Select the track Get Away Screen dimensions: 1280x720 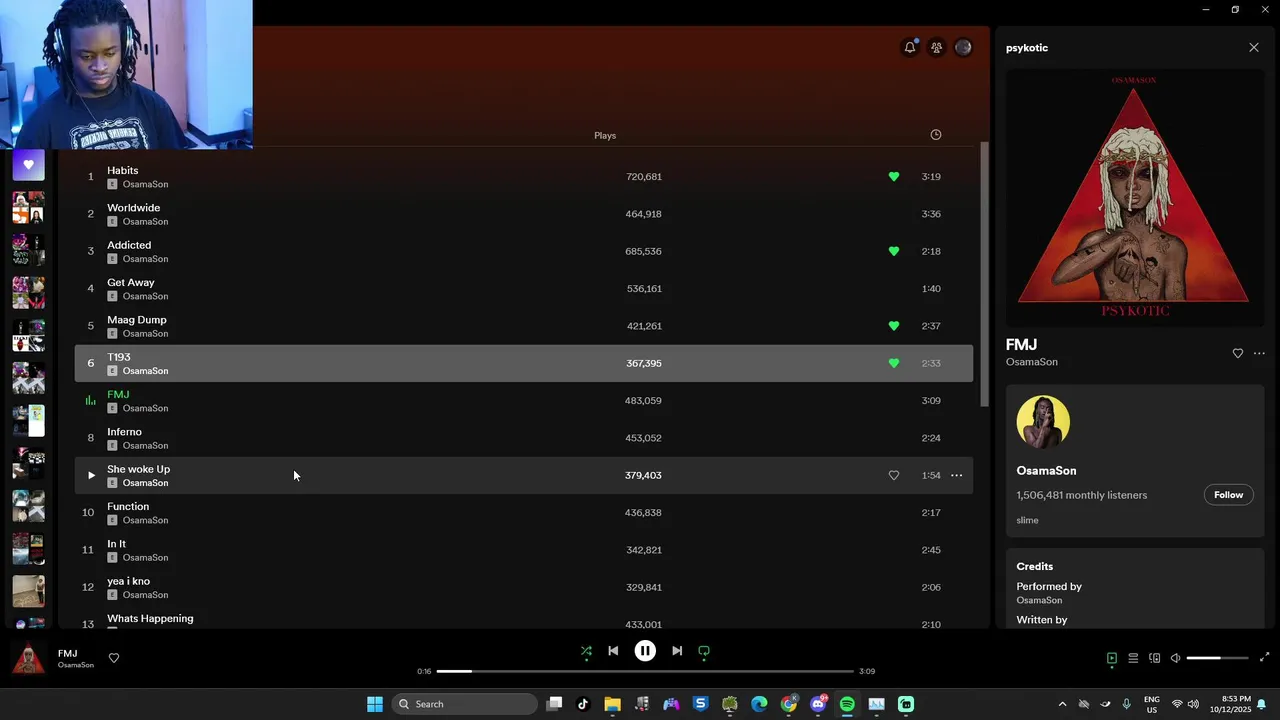tap(524, 288)
